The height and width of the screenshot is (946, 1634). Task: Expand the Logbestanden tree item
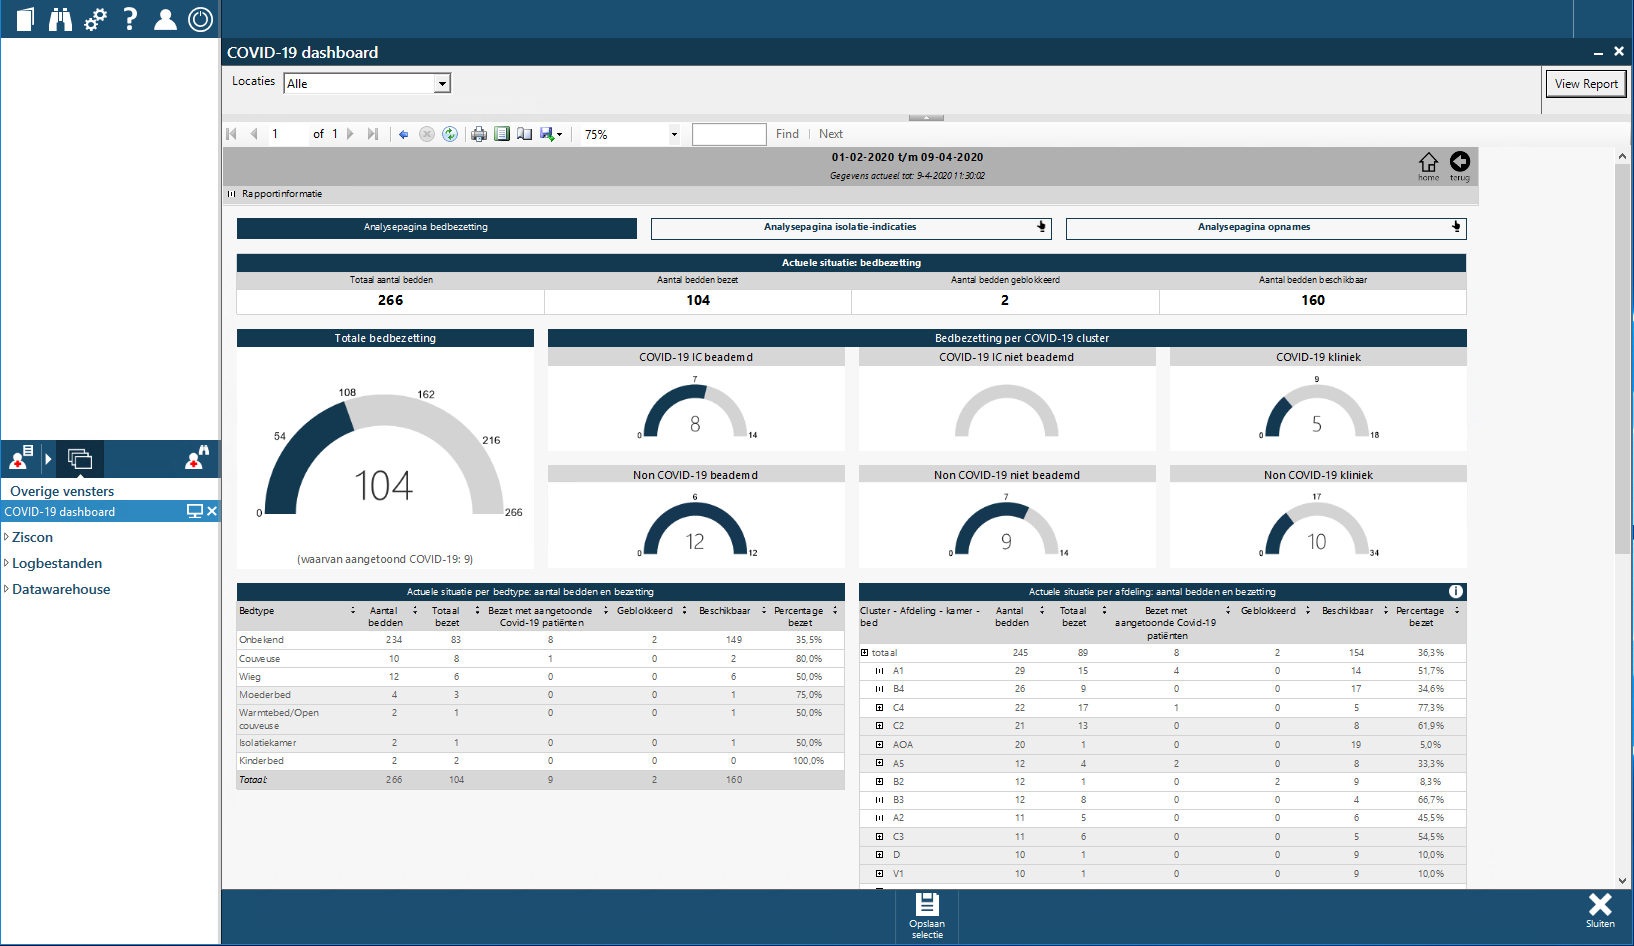coord(6,563)
